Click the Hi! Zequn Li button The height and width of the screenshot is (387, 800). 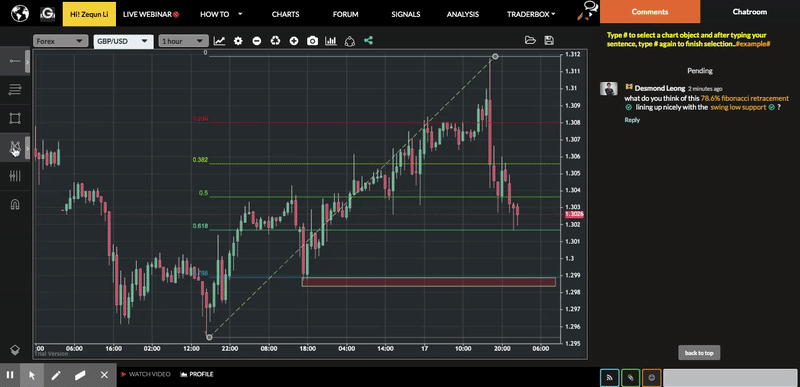89,14
